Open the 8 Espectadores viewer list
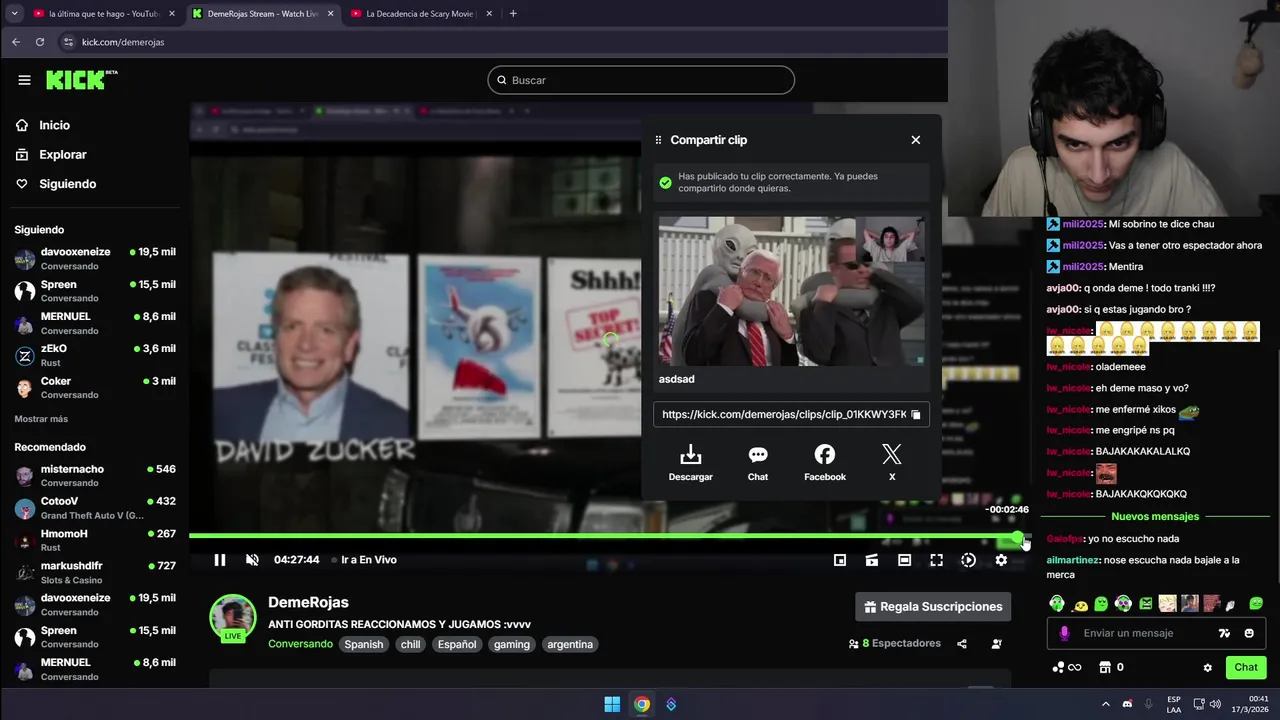Viewport: 1280px width, 720px height. coord(894,644)
